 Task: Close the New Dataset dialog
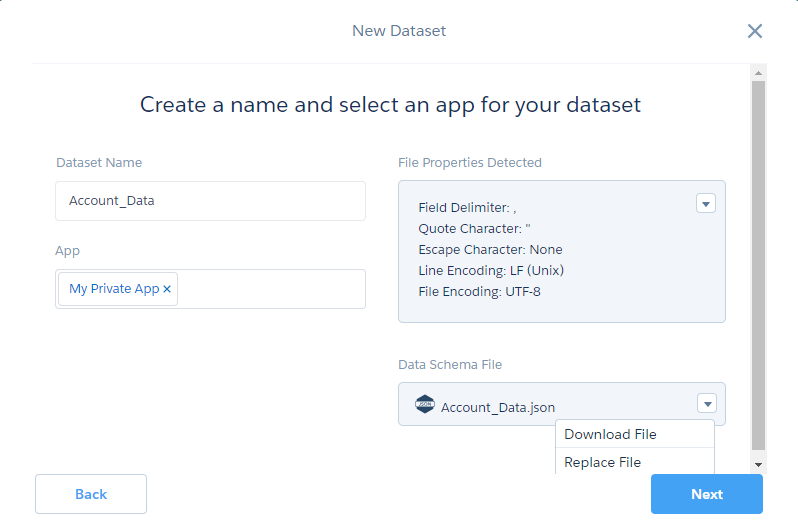[755, 31]
